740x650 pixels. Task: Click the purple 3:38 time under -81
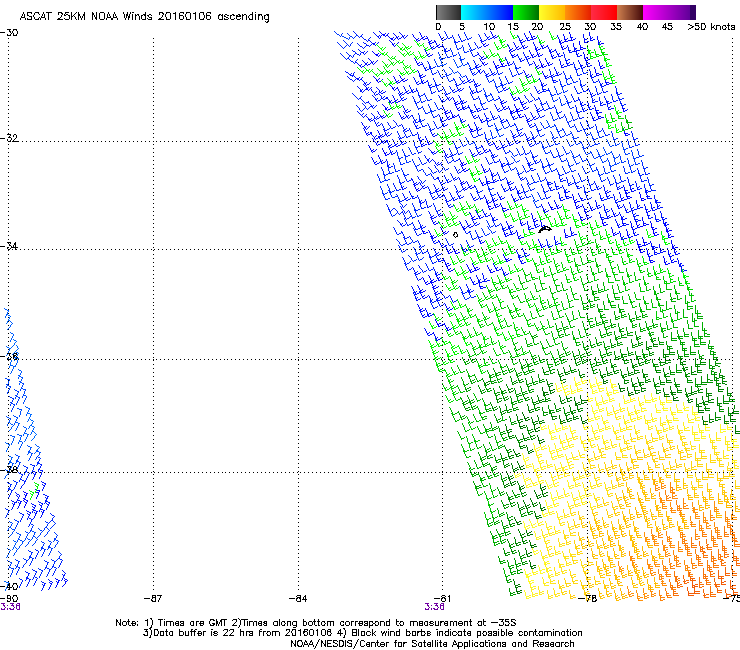point(435,607)
